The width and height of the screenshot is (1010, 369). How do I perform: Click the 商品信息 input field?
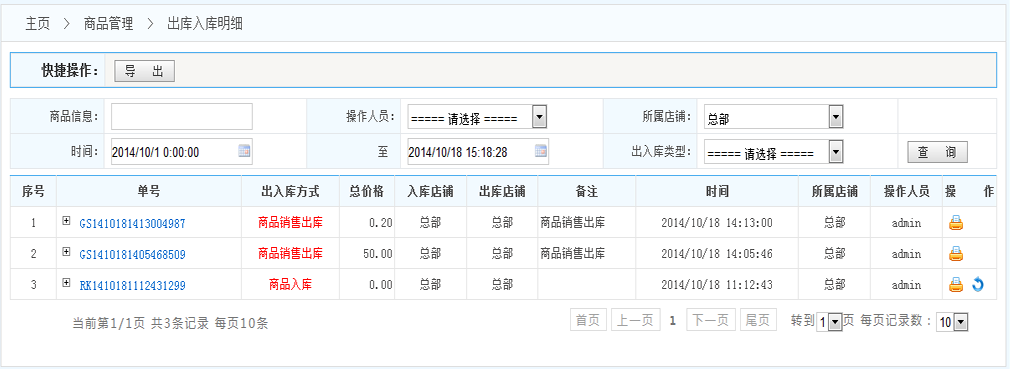[182, 117]
